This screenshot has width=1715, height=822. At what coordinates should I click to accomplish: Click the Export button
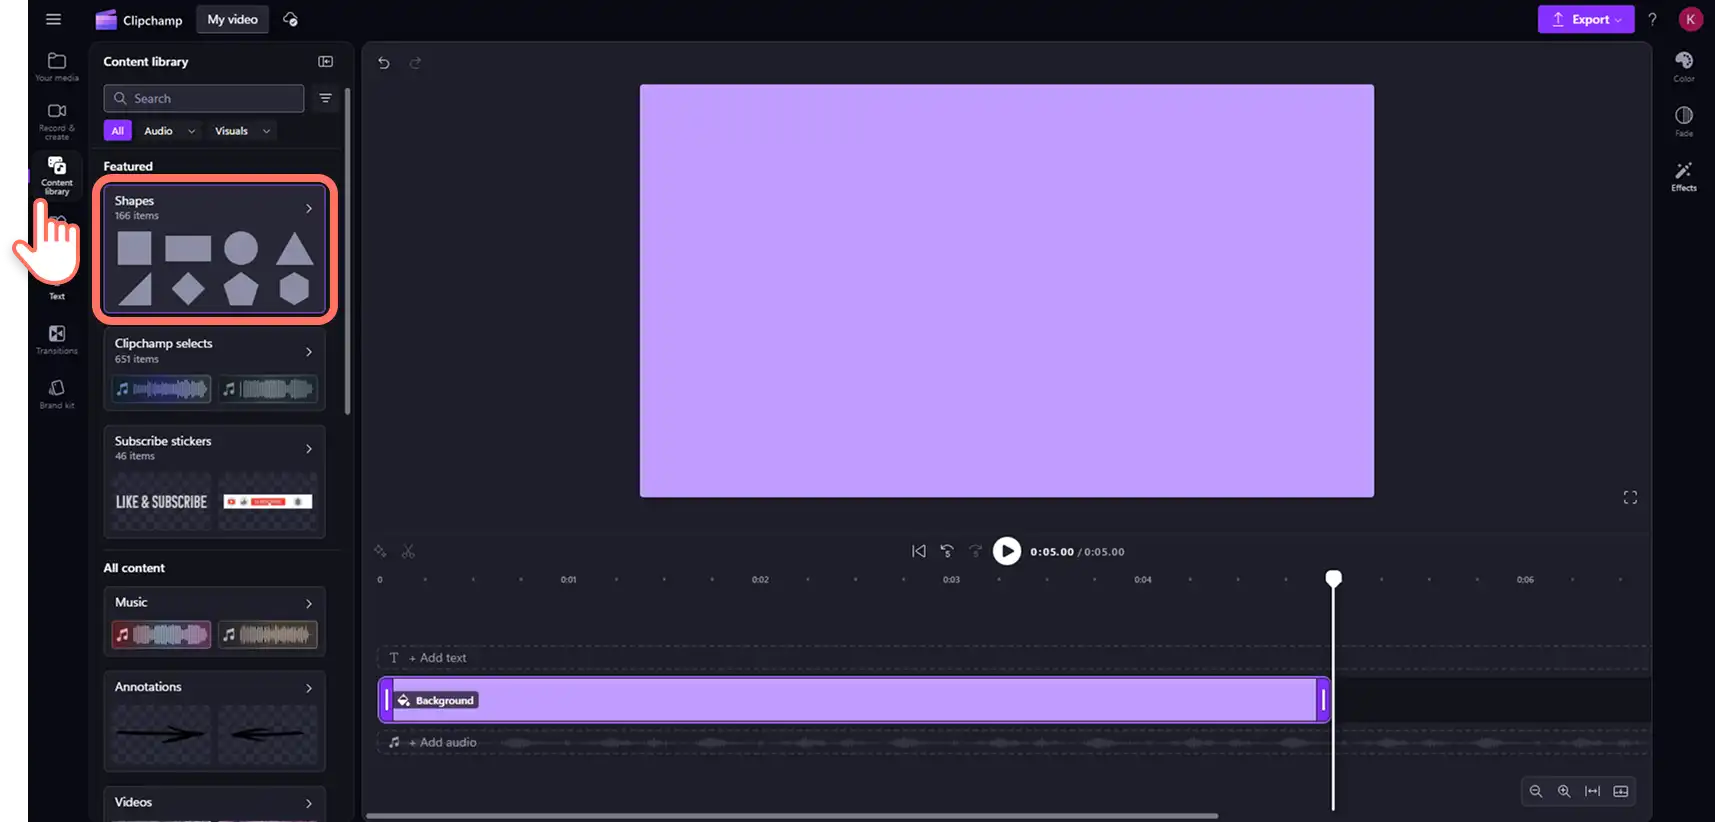(x=1586, y=19)
